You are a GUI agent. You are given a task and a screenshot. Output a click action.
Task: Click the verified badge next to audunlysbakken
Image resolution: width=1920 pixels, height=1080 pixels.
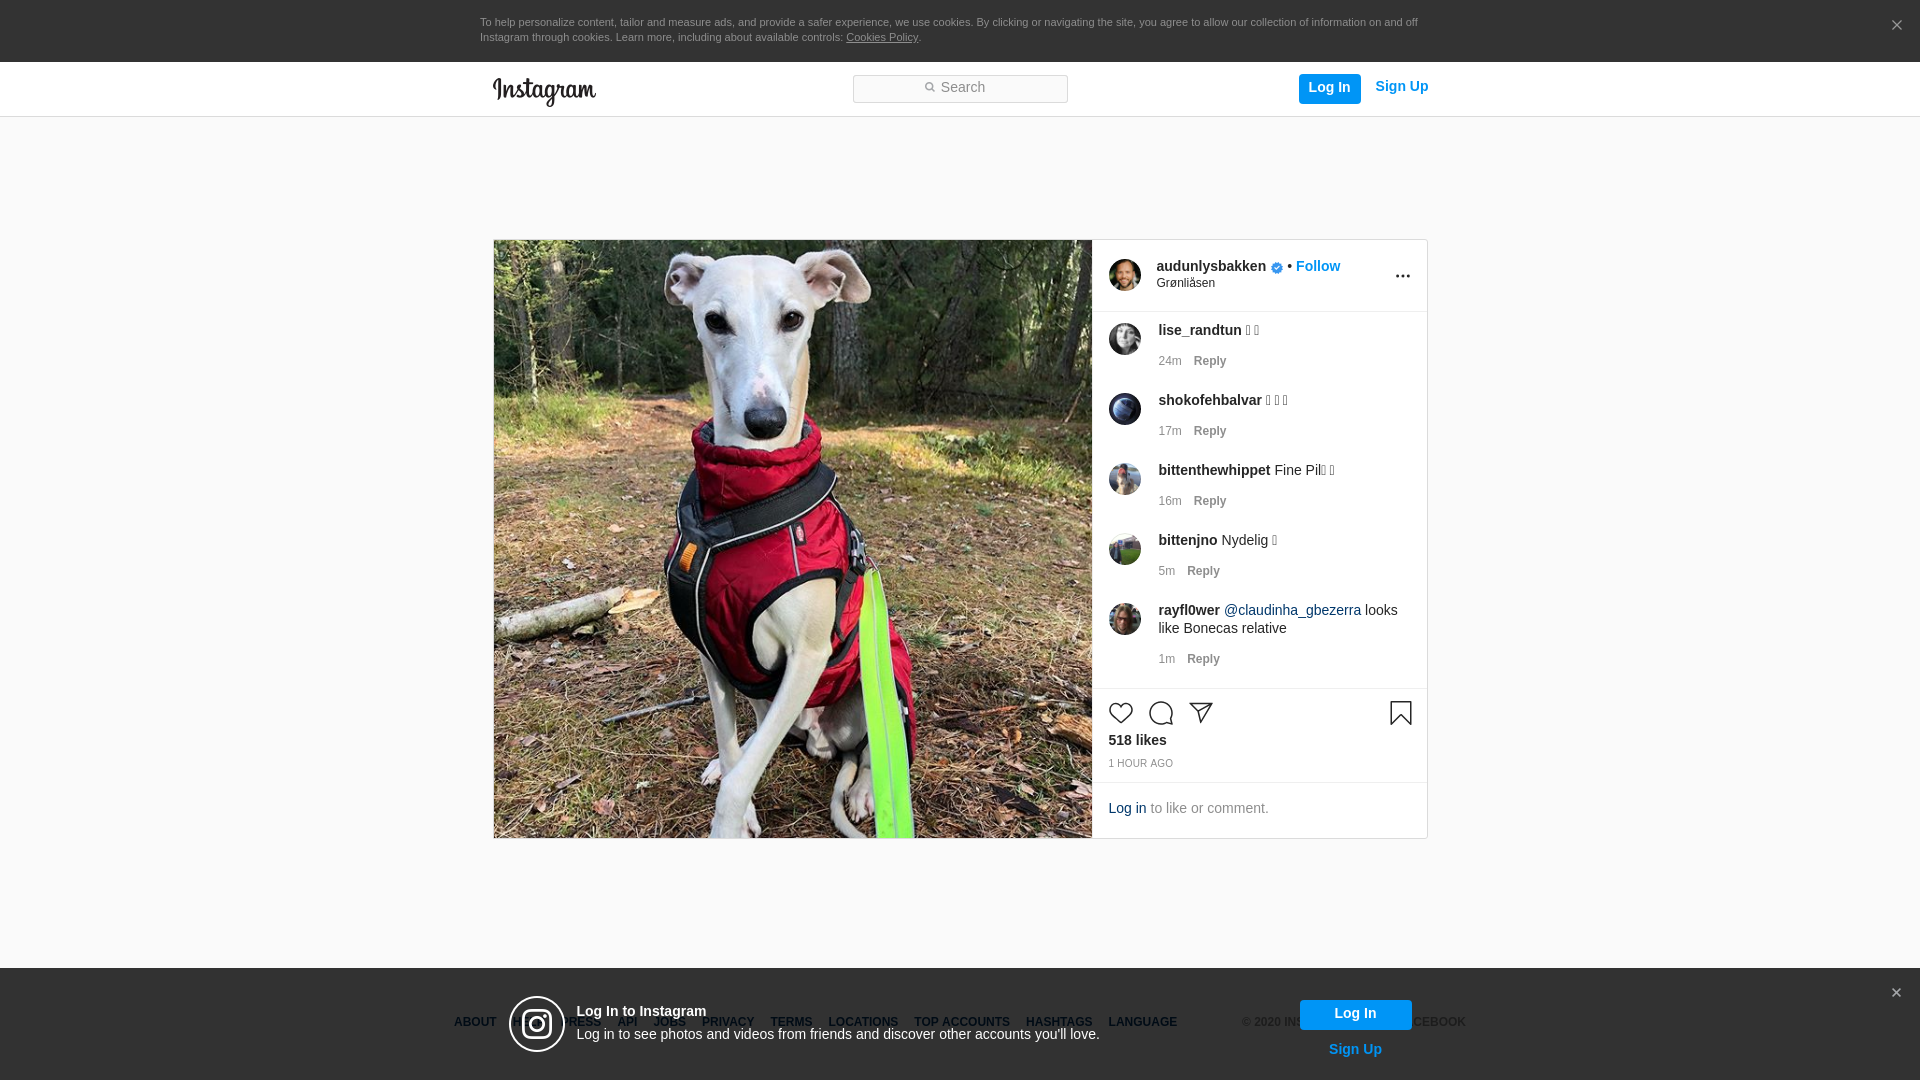[1277, 268]
